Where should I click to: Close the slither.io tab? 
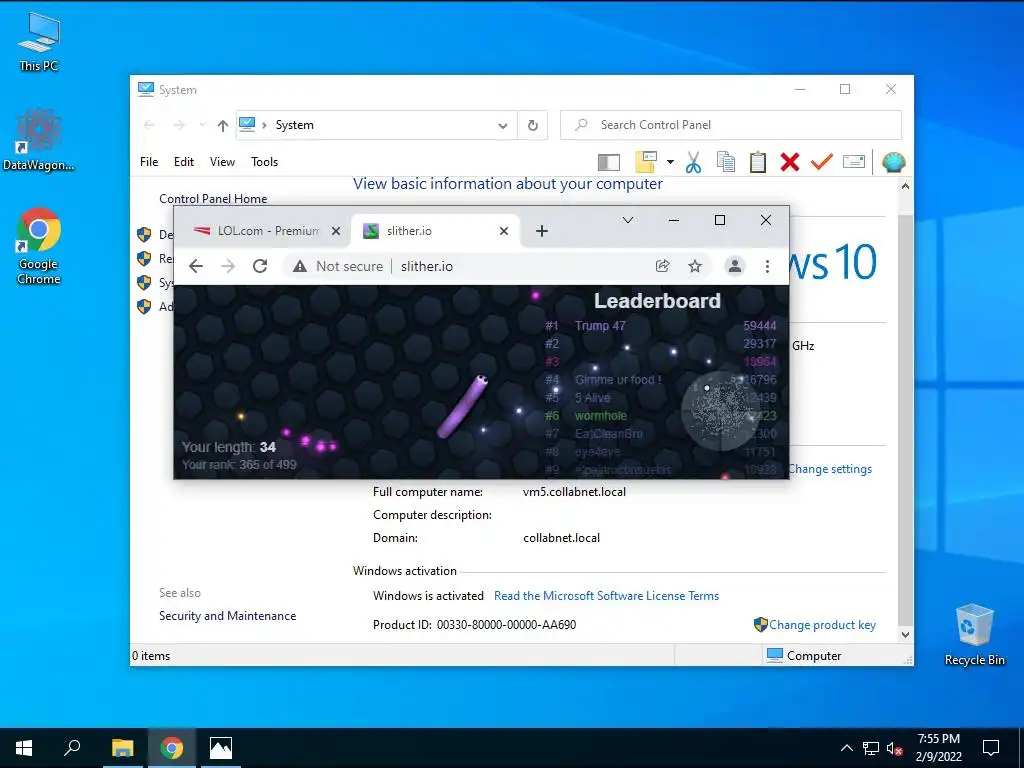tap(504, 231)
